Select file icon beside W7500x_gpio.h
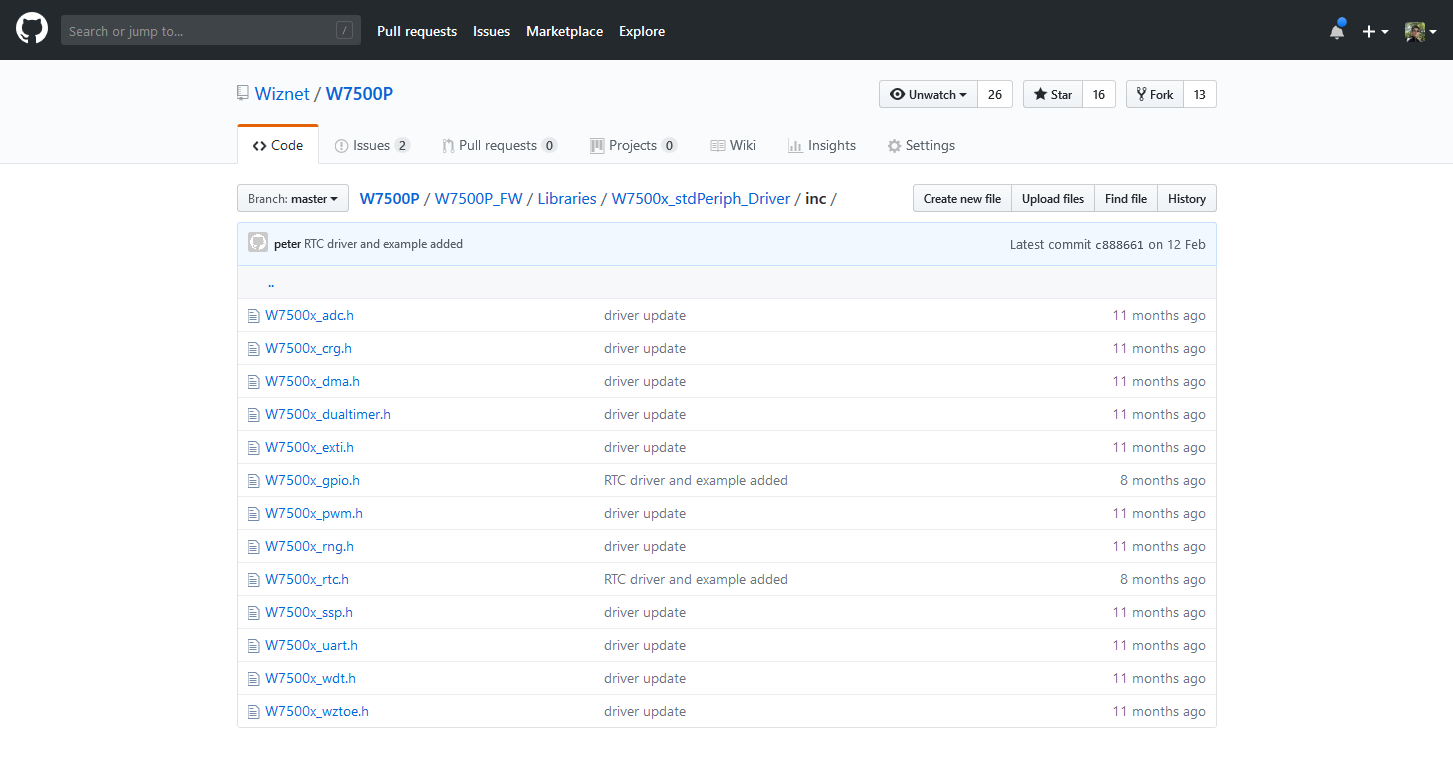The width and height of the screenshot is (1453, 764). [254, 481]
